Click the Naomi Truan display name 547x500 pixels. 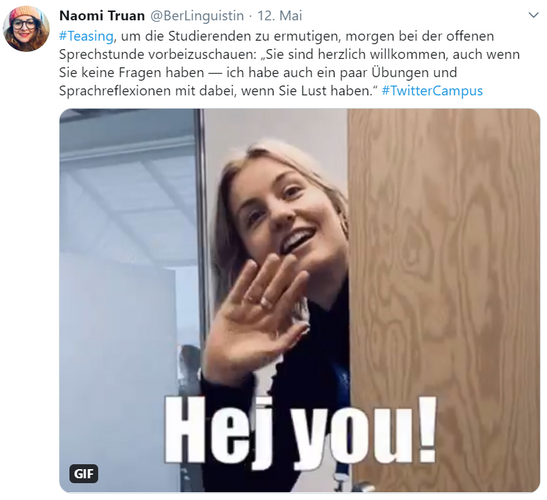(102, 16)
